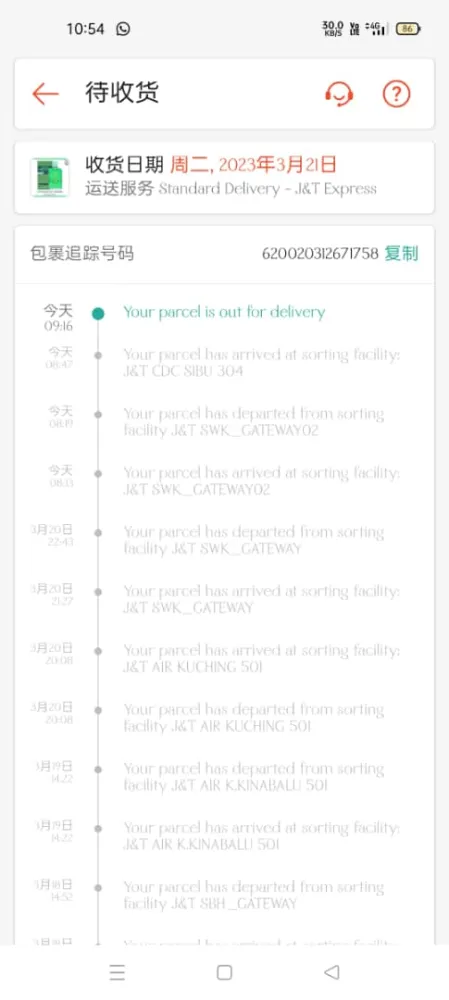Select departed J&T AIR K.KINABALU 501 entry
The width and height of the screenshot is (449, 1000).
click(x=254, y=777)
